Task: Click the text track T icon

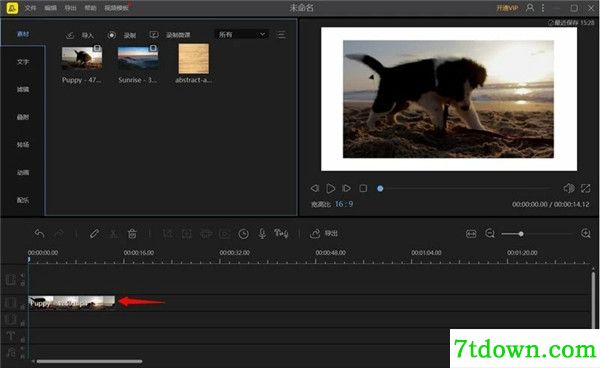Action: click(10, 336)
